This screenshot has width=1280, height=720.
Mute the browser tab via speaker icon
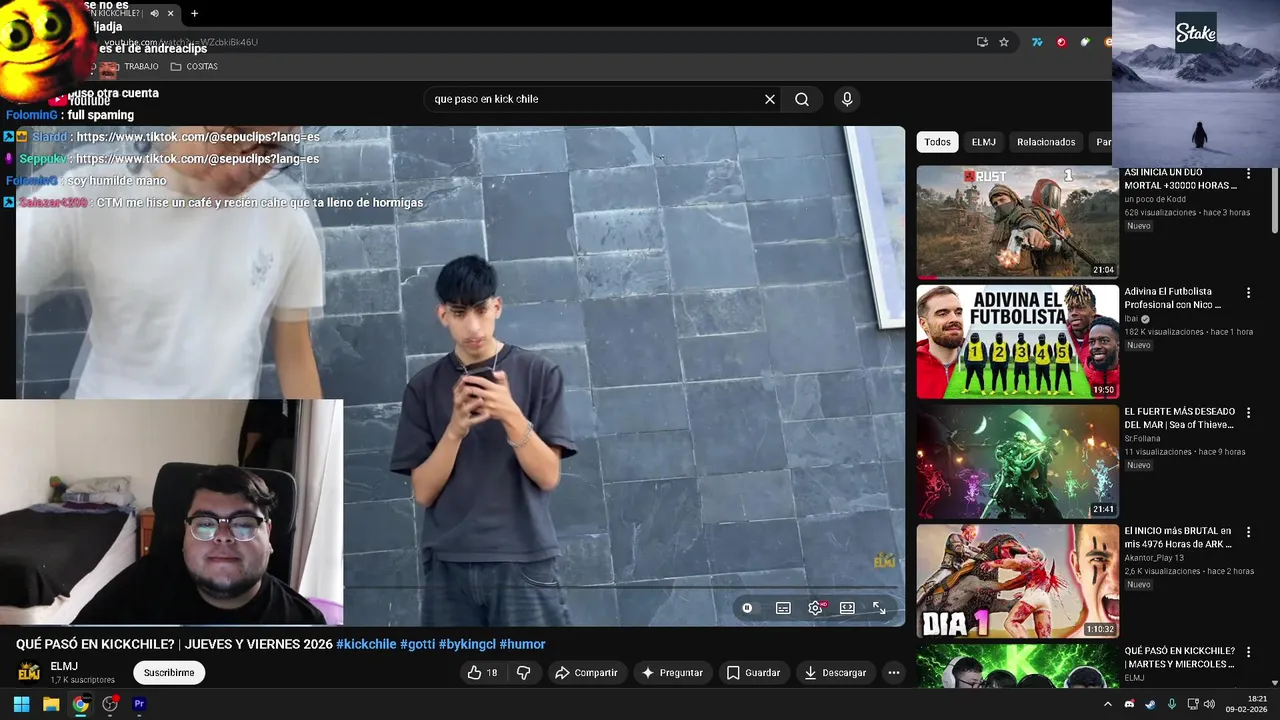154,13
